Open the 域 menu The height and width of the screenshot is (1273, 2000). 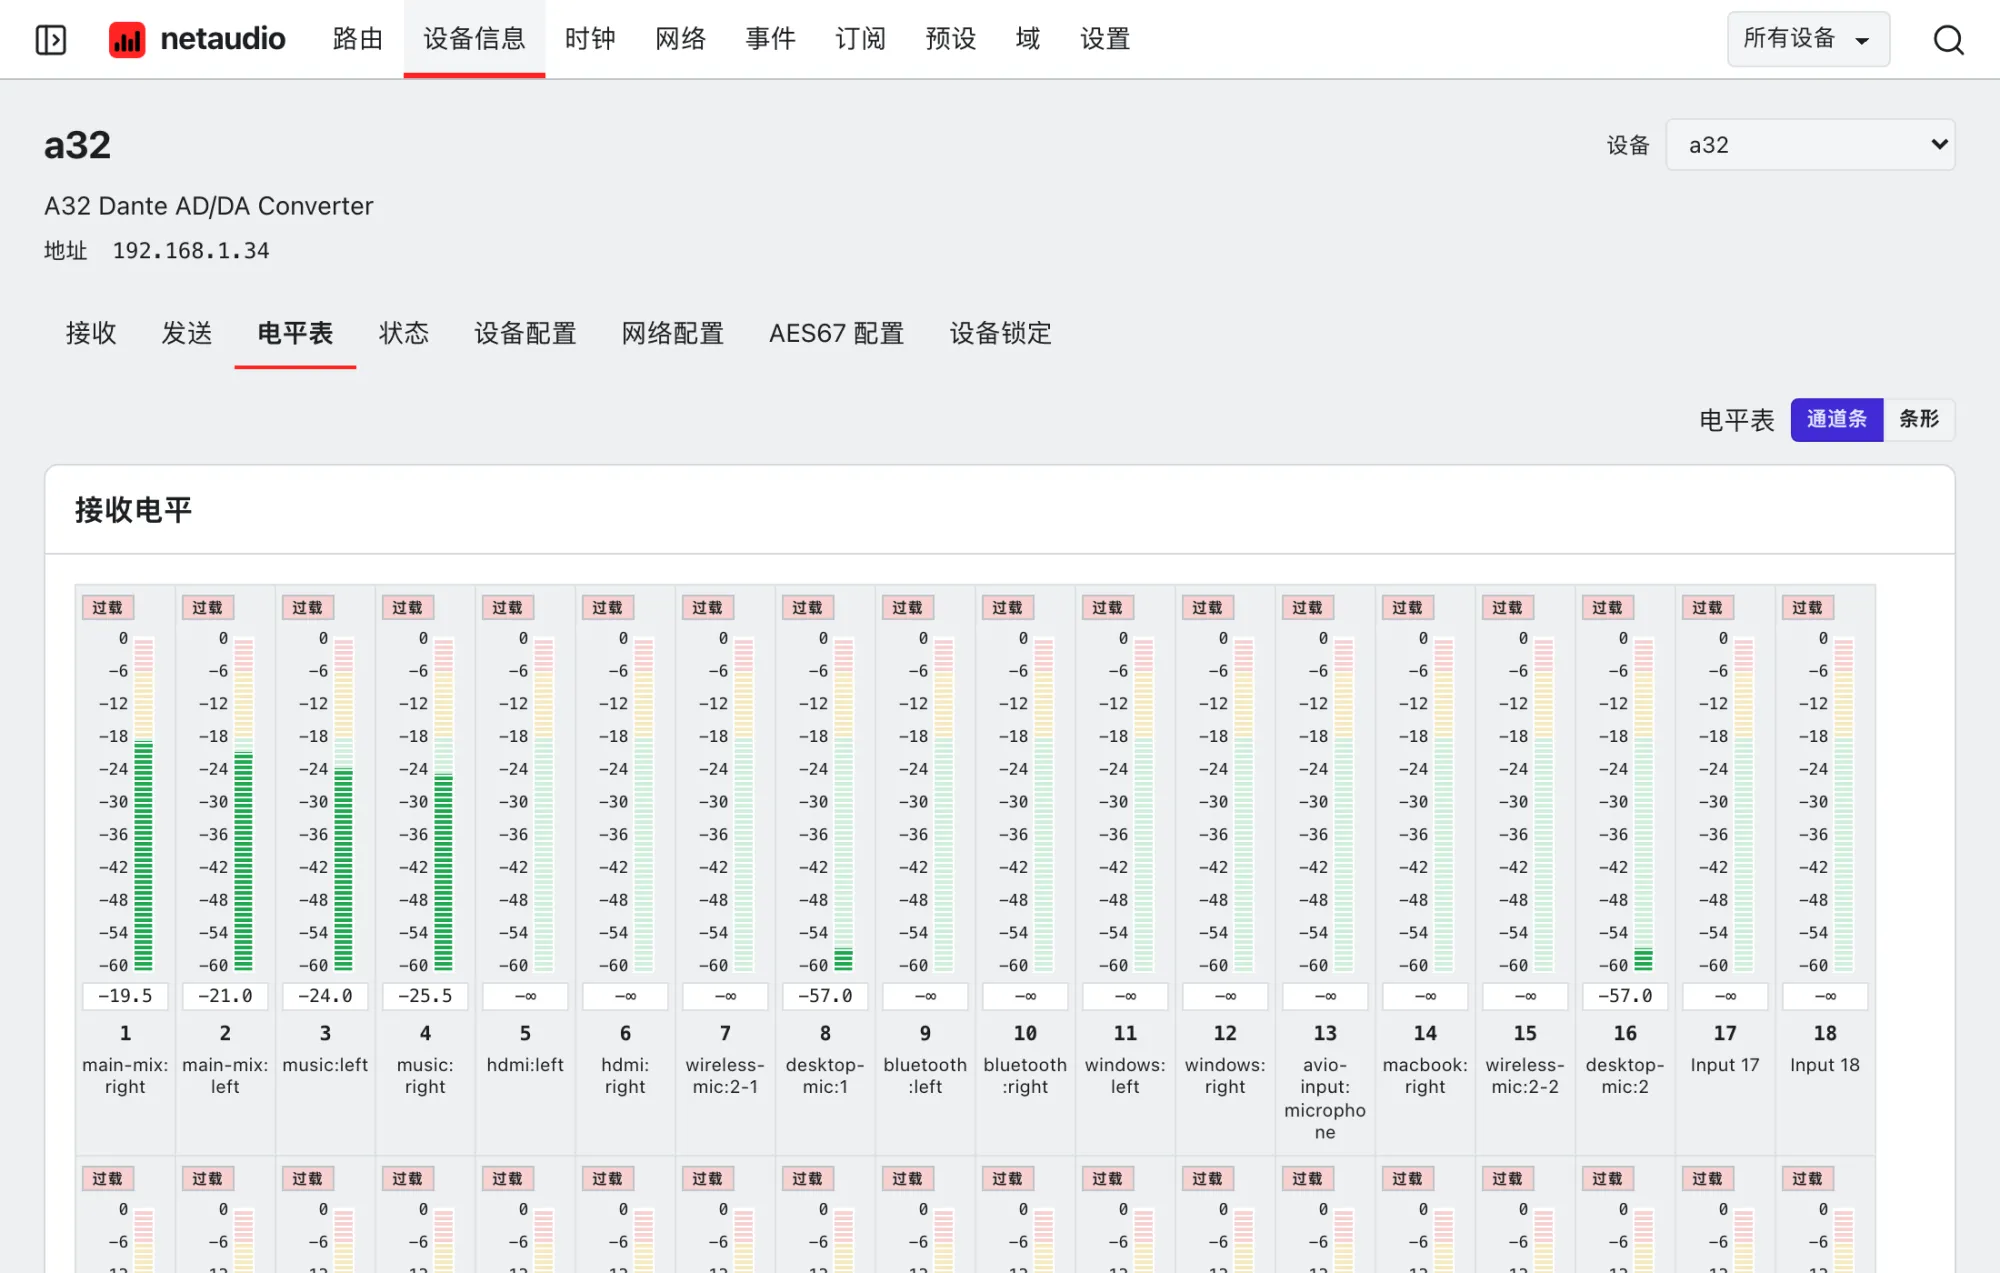(x=1028, y=39)
